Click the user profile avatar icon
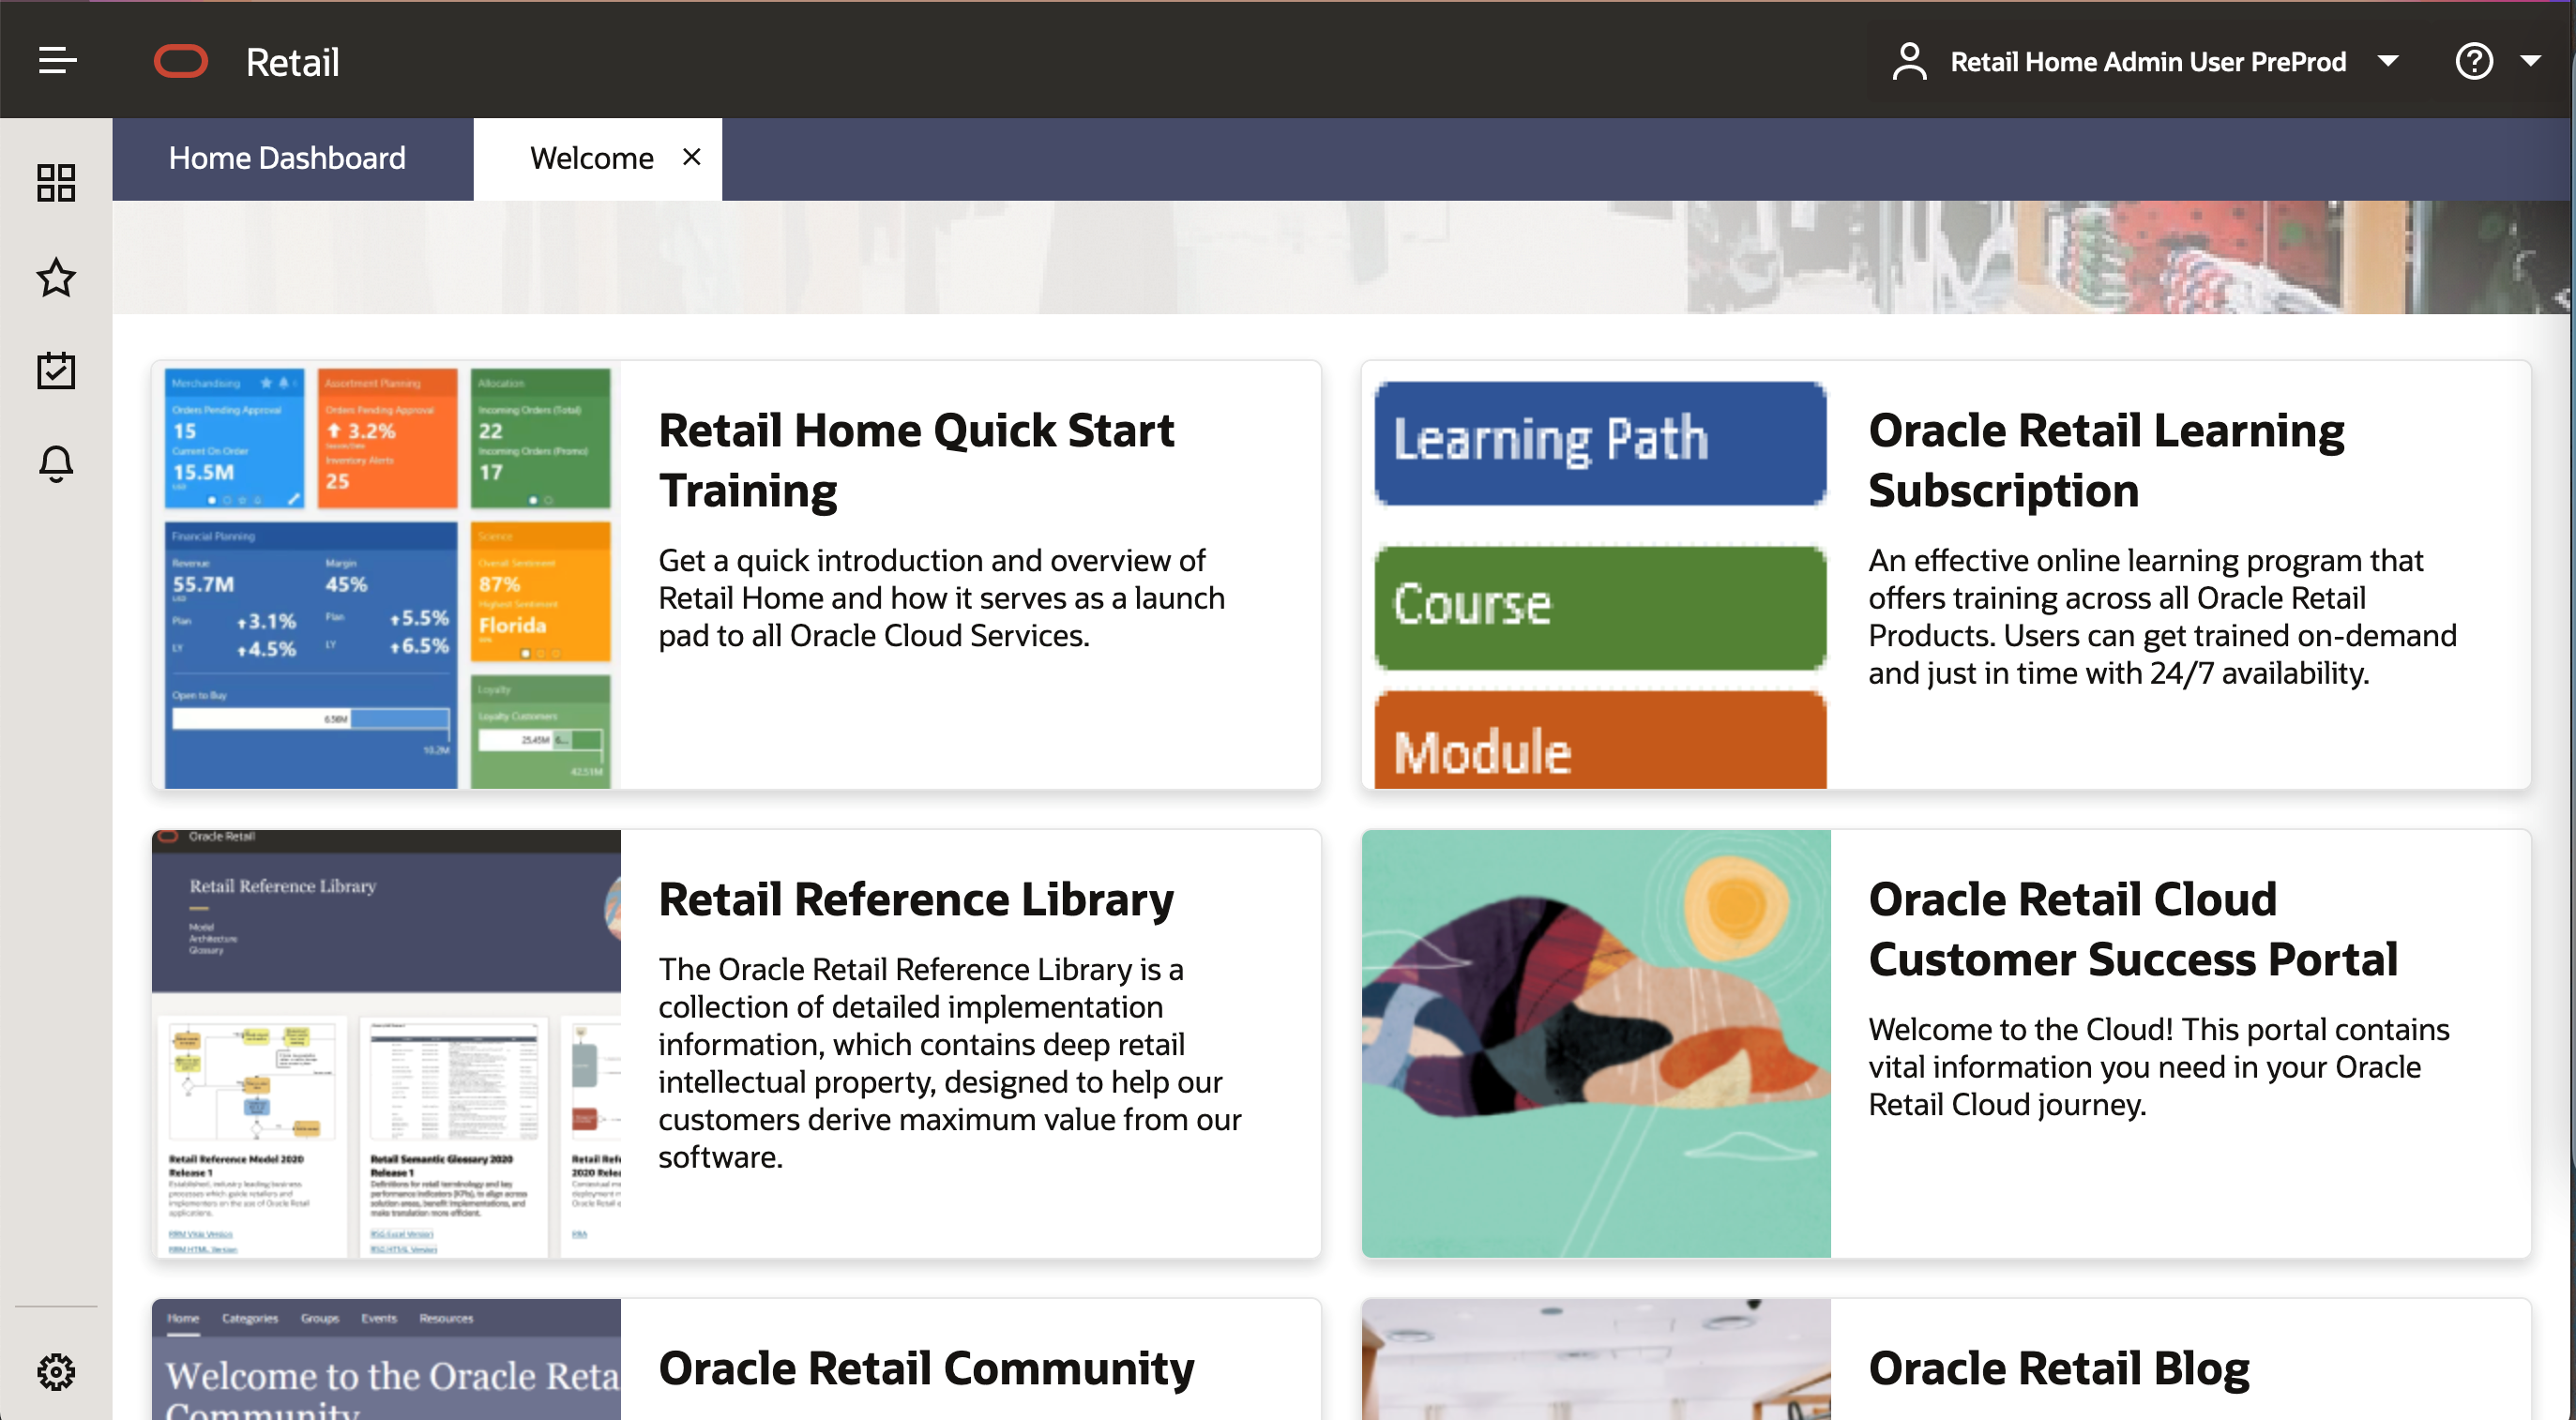The height and width of the screenshot is (1420, 2576). pos(1909,61)
